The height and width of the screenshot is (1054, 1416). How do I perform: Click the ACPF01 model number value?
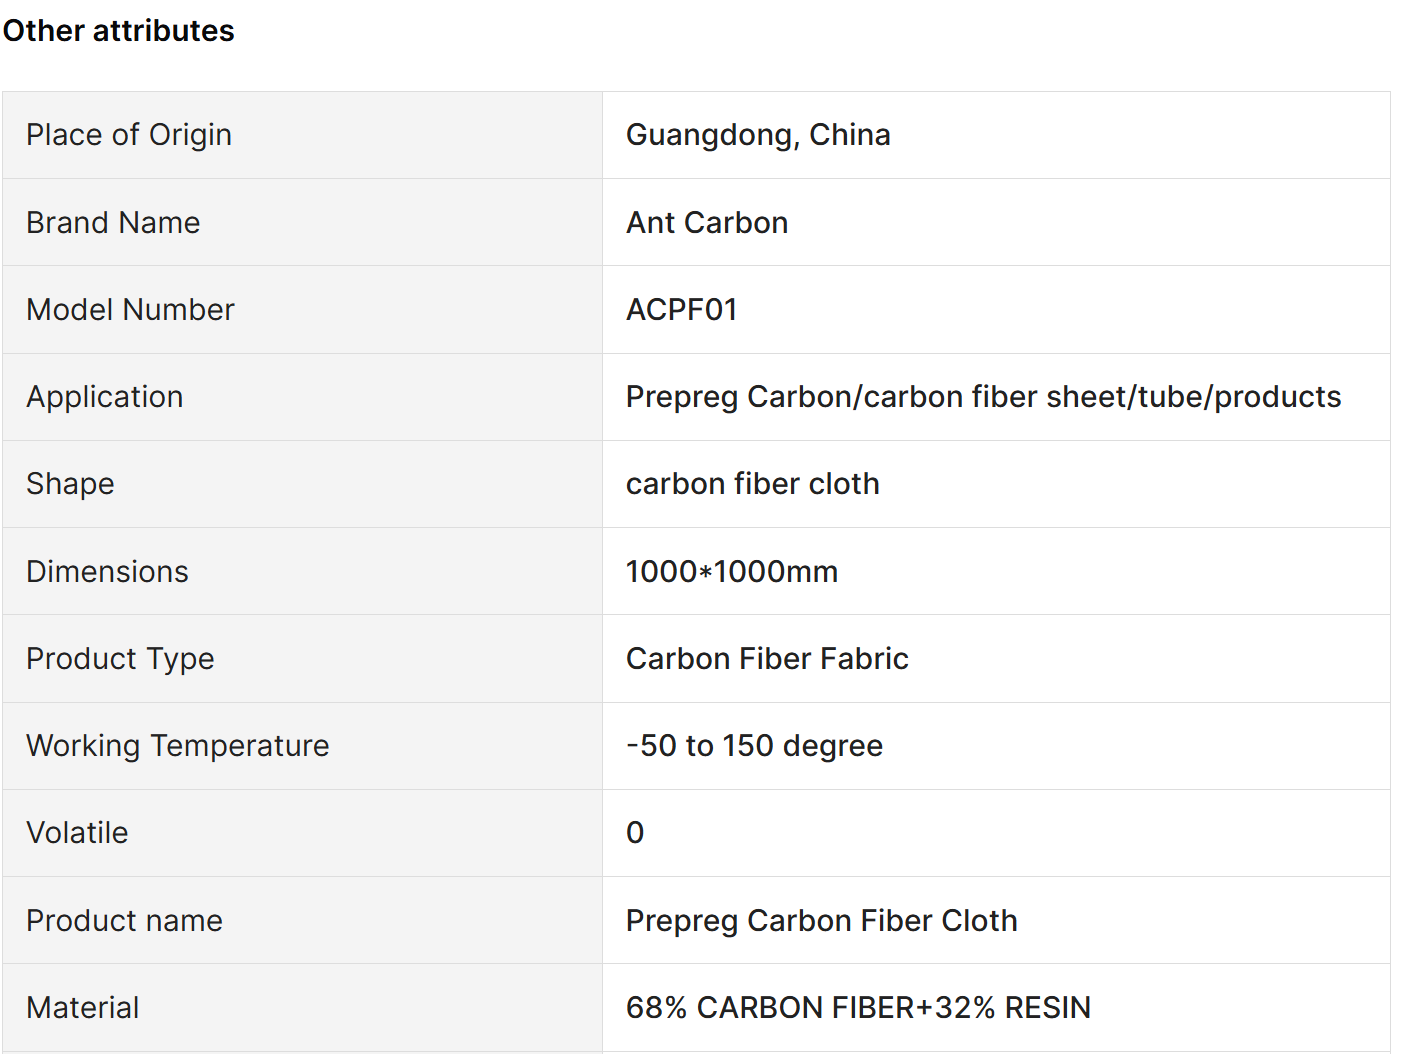click(x=682, y=310)
